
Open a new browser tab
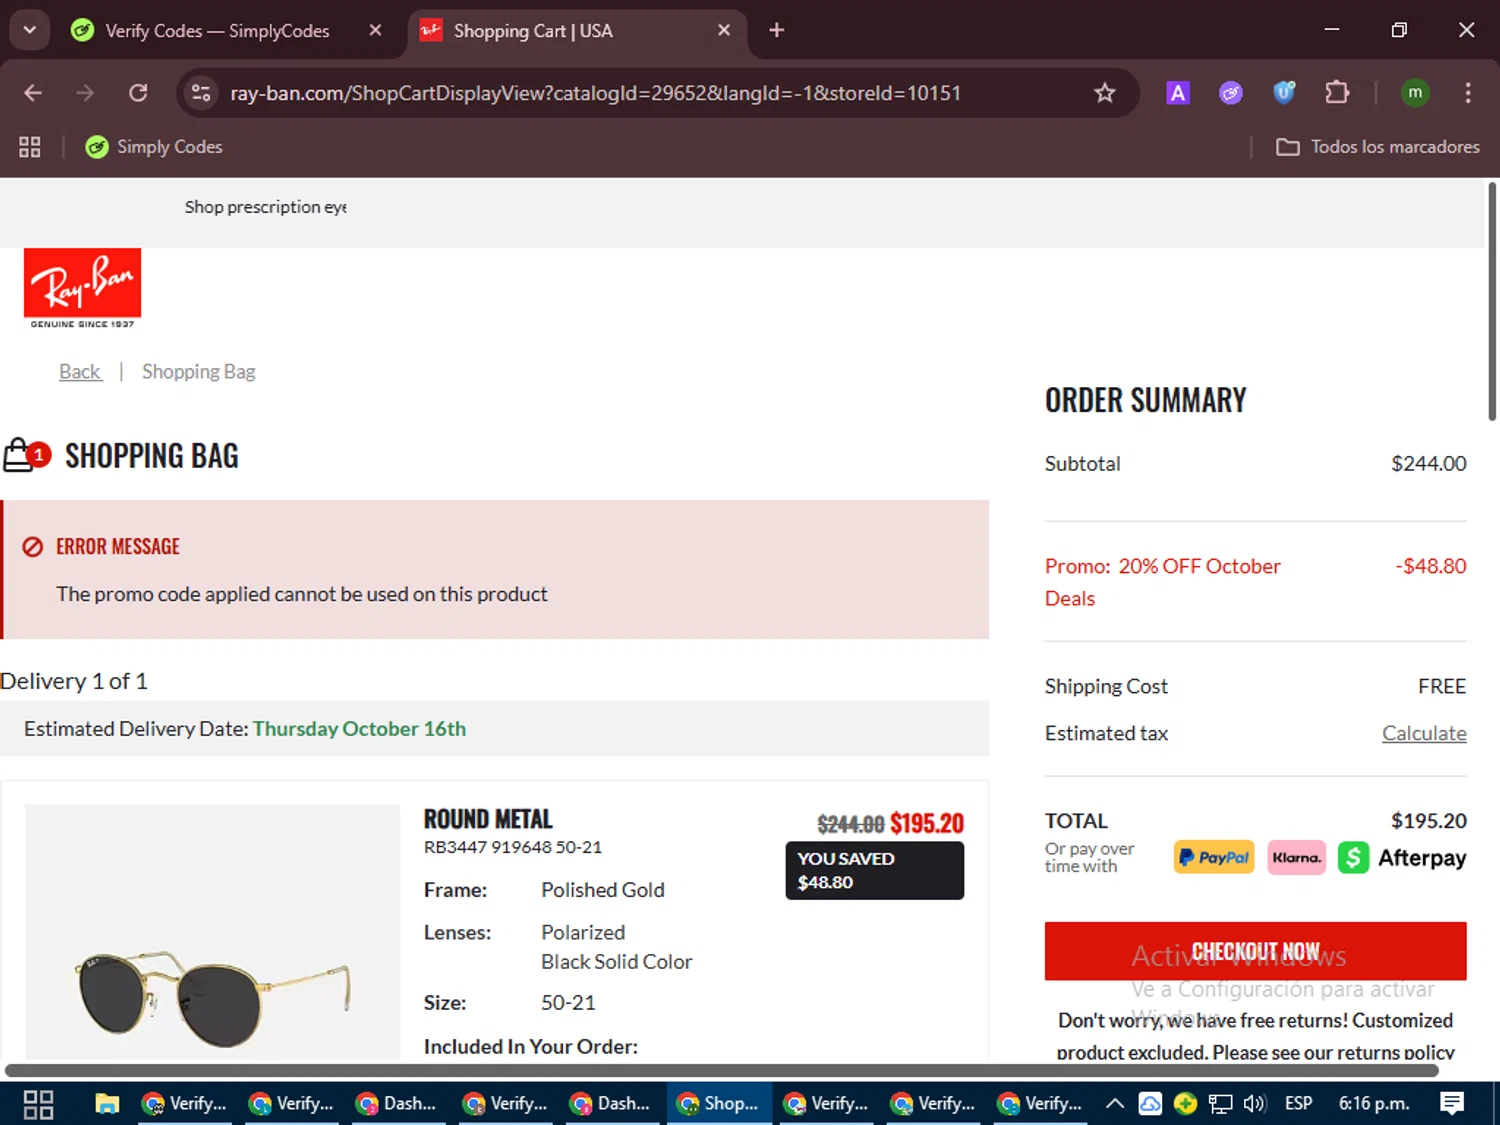776,30
